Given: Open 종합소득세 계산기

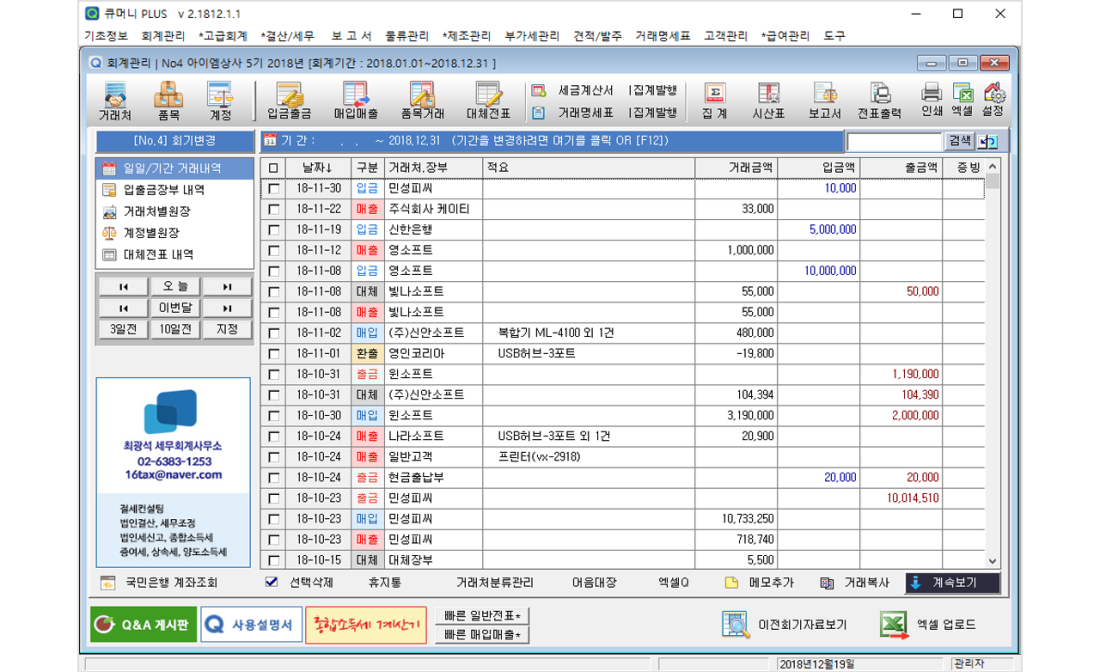Looking at the screenshot, I should (x=365, y=624).
